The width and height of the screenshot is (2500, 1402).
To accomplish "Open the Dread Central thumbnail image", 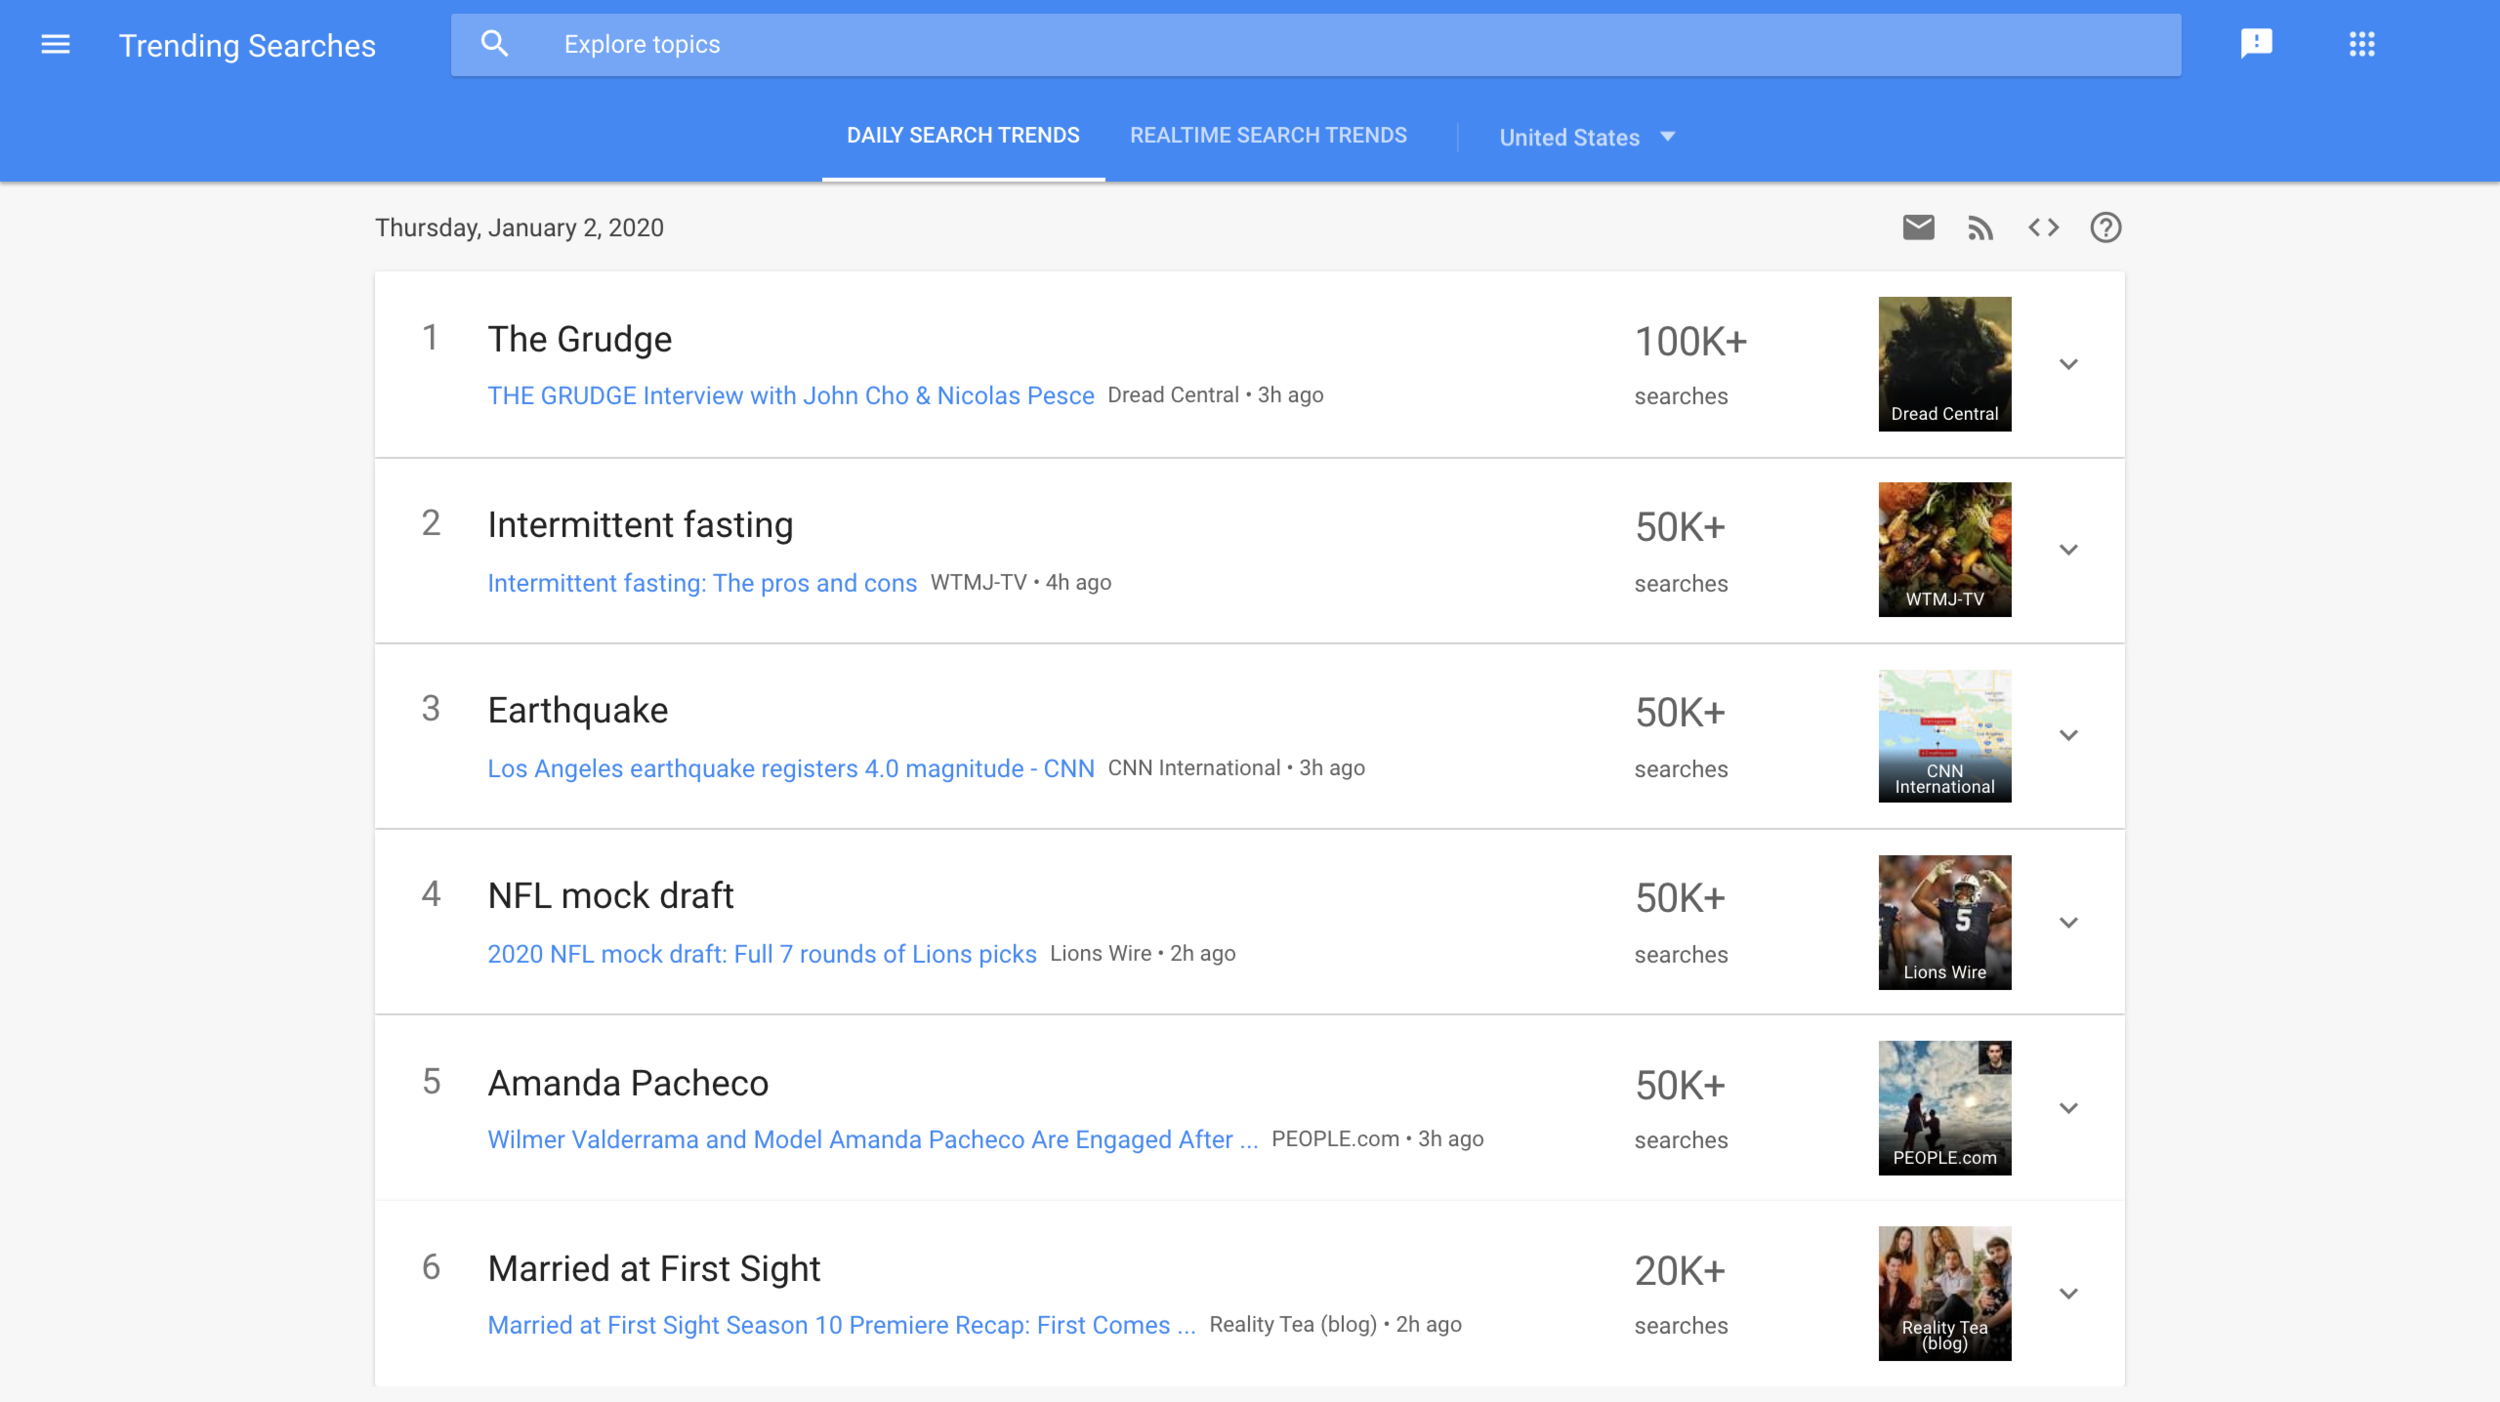I will pyautogui.click(x=1944, y=364).
